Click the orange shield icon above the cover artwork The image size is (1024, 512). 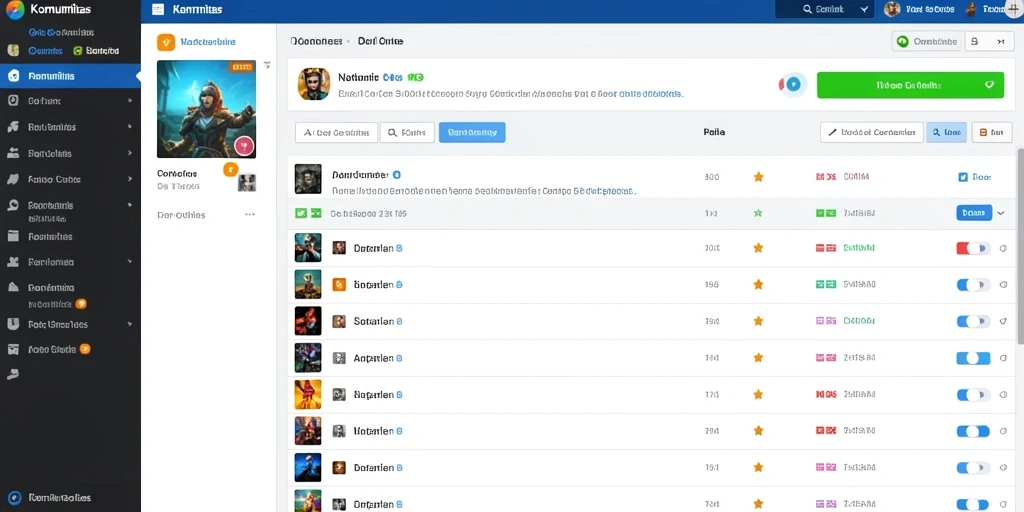pos(166,42)
